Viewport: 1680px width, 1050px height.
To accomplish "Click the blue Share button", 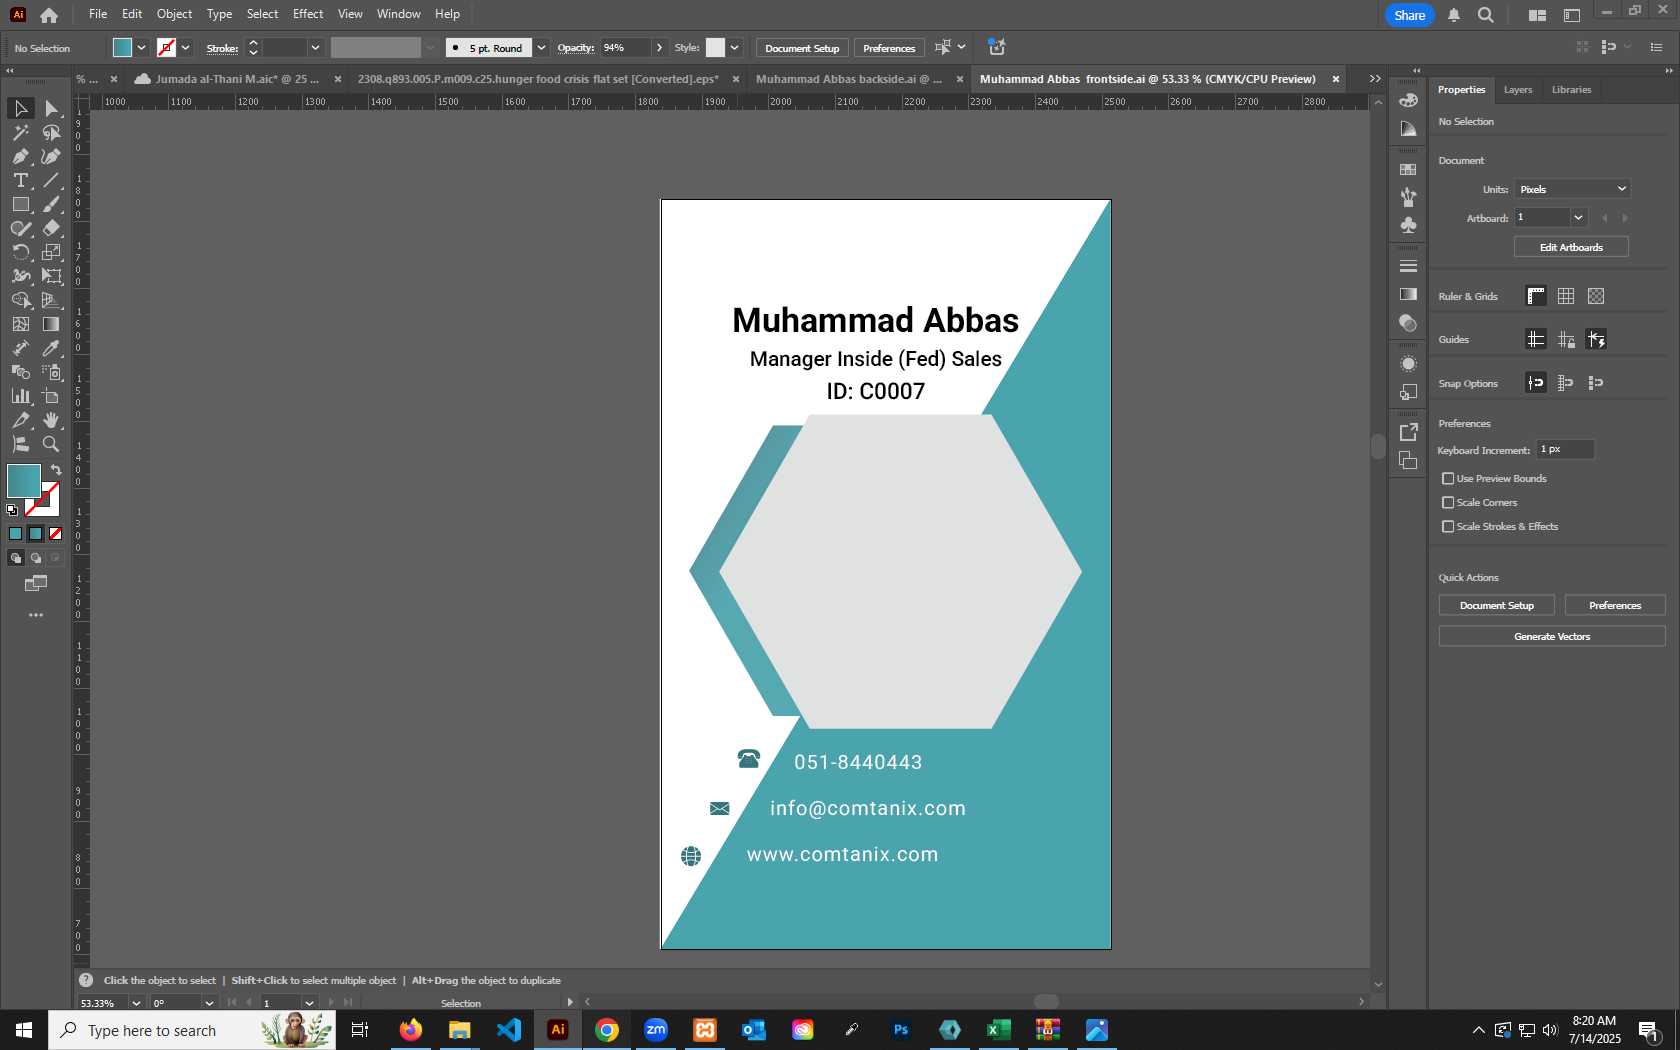I will tap(1410, 15).
